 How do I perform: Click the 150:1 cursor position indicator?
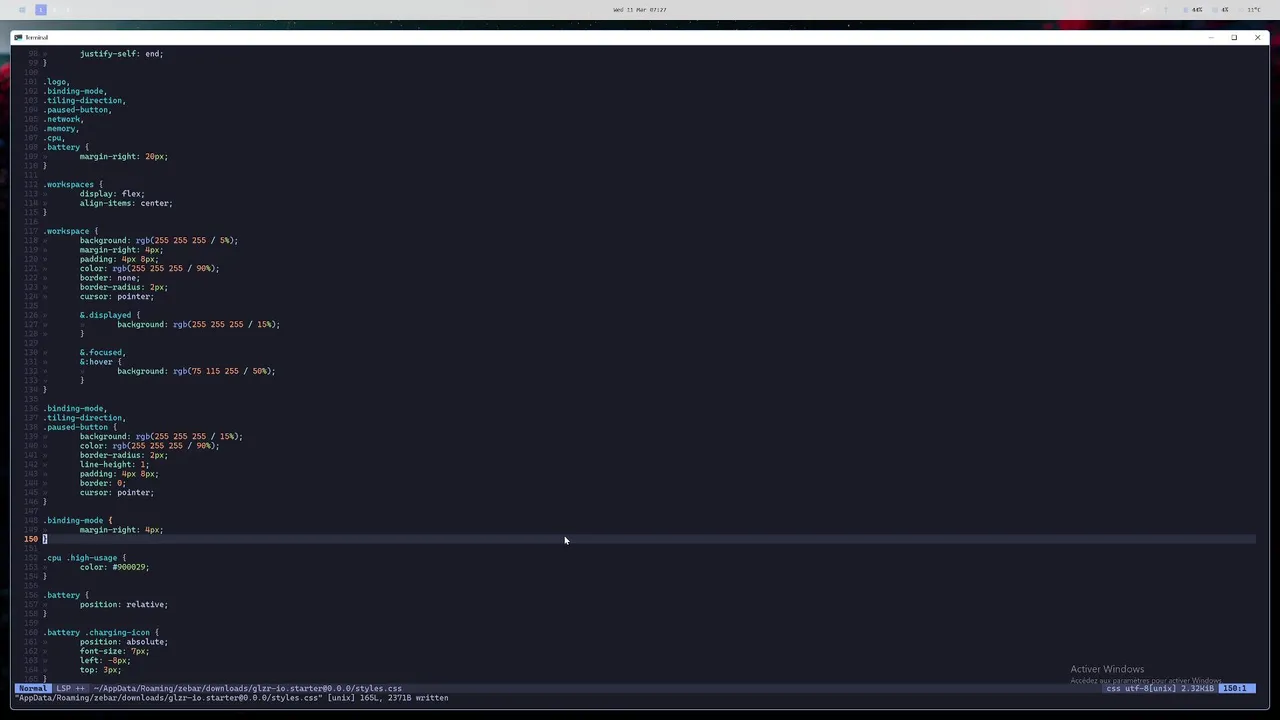click(1235, 688)
